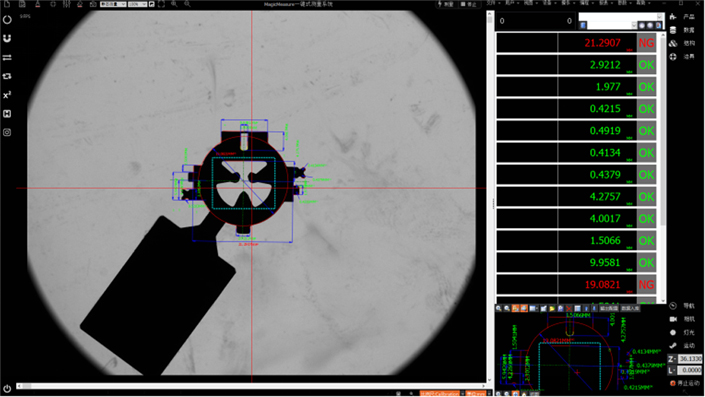Select the magnet snap icon in left sidebar
Image resolution: width=705 pixels, height=397 pixels.
pyautogui.click(x=7, y=39)
